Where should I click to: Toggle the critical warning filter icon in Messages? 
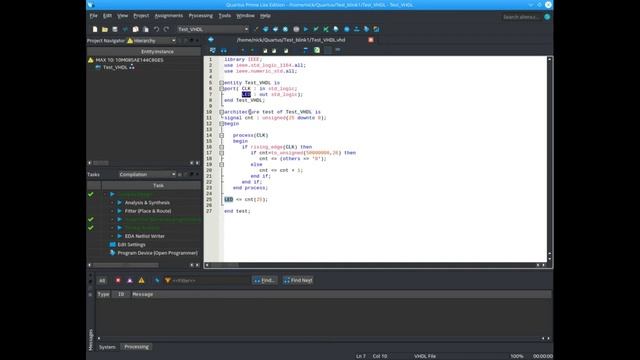tap(130, 280)
